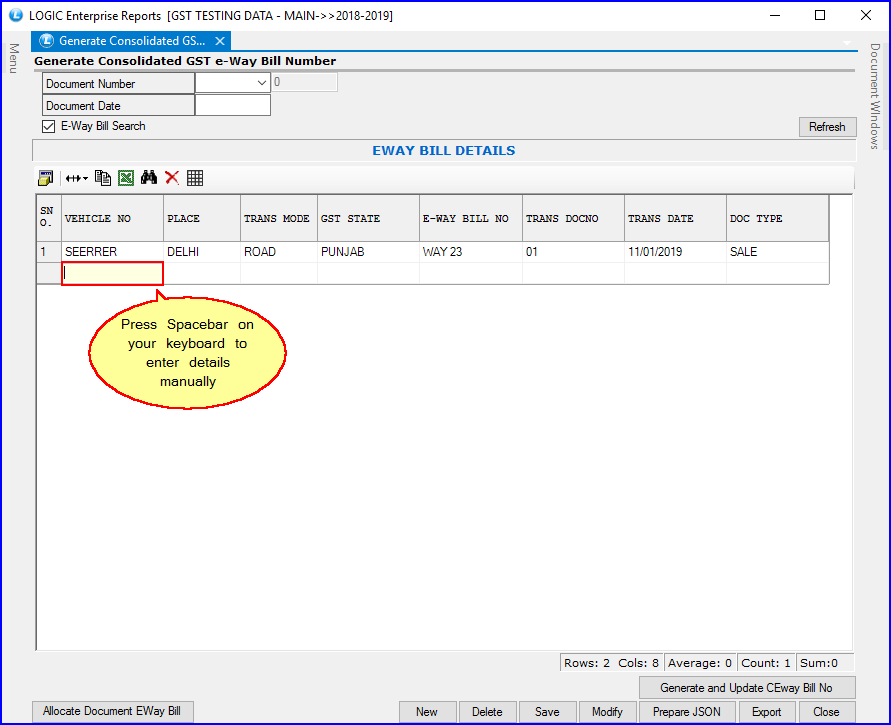Open the binoculars find tool

(149, 178)
